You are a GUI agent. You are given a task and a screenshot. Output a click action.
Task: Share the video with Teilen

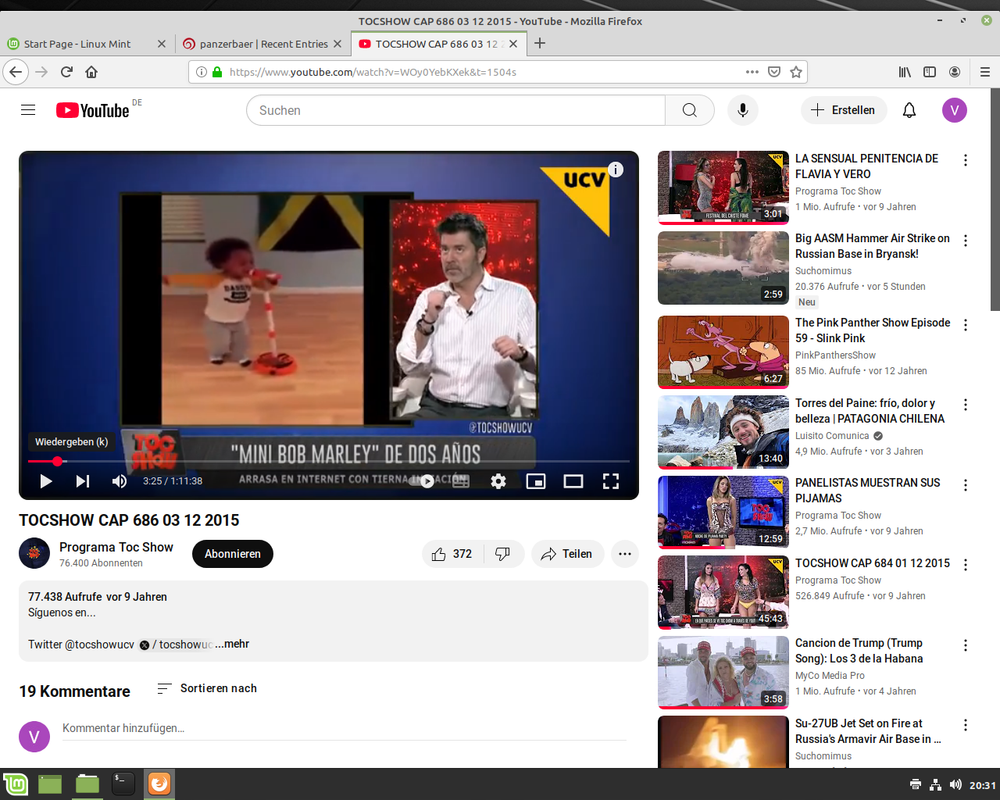[x=566, y=554]
